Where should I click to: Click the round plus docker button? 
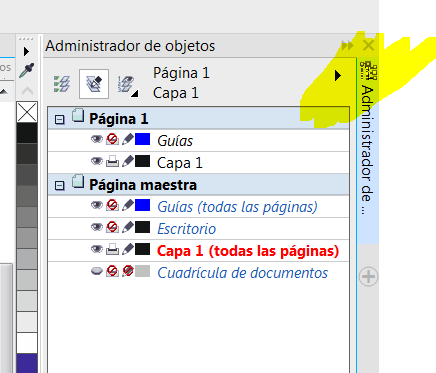pos(368,276)
